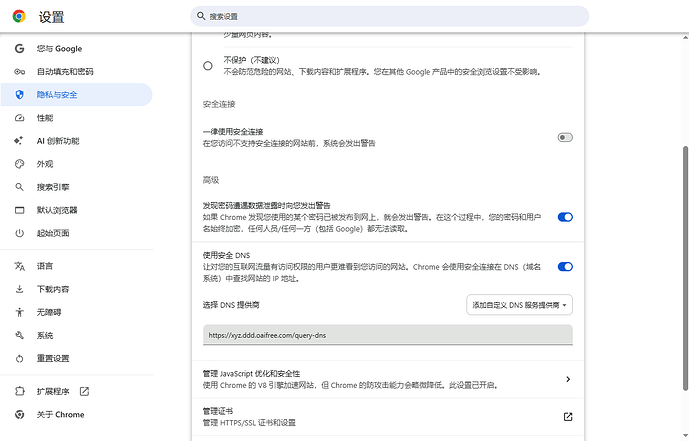689x441 pixels.
Task: Open 搜索引擎 settings
Action: pos(53,187)
